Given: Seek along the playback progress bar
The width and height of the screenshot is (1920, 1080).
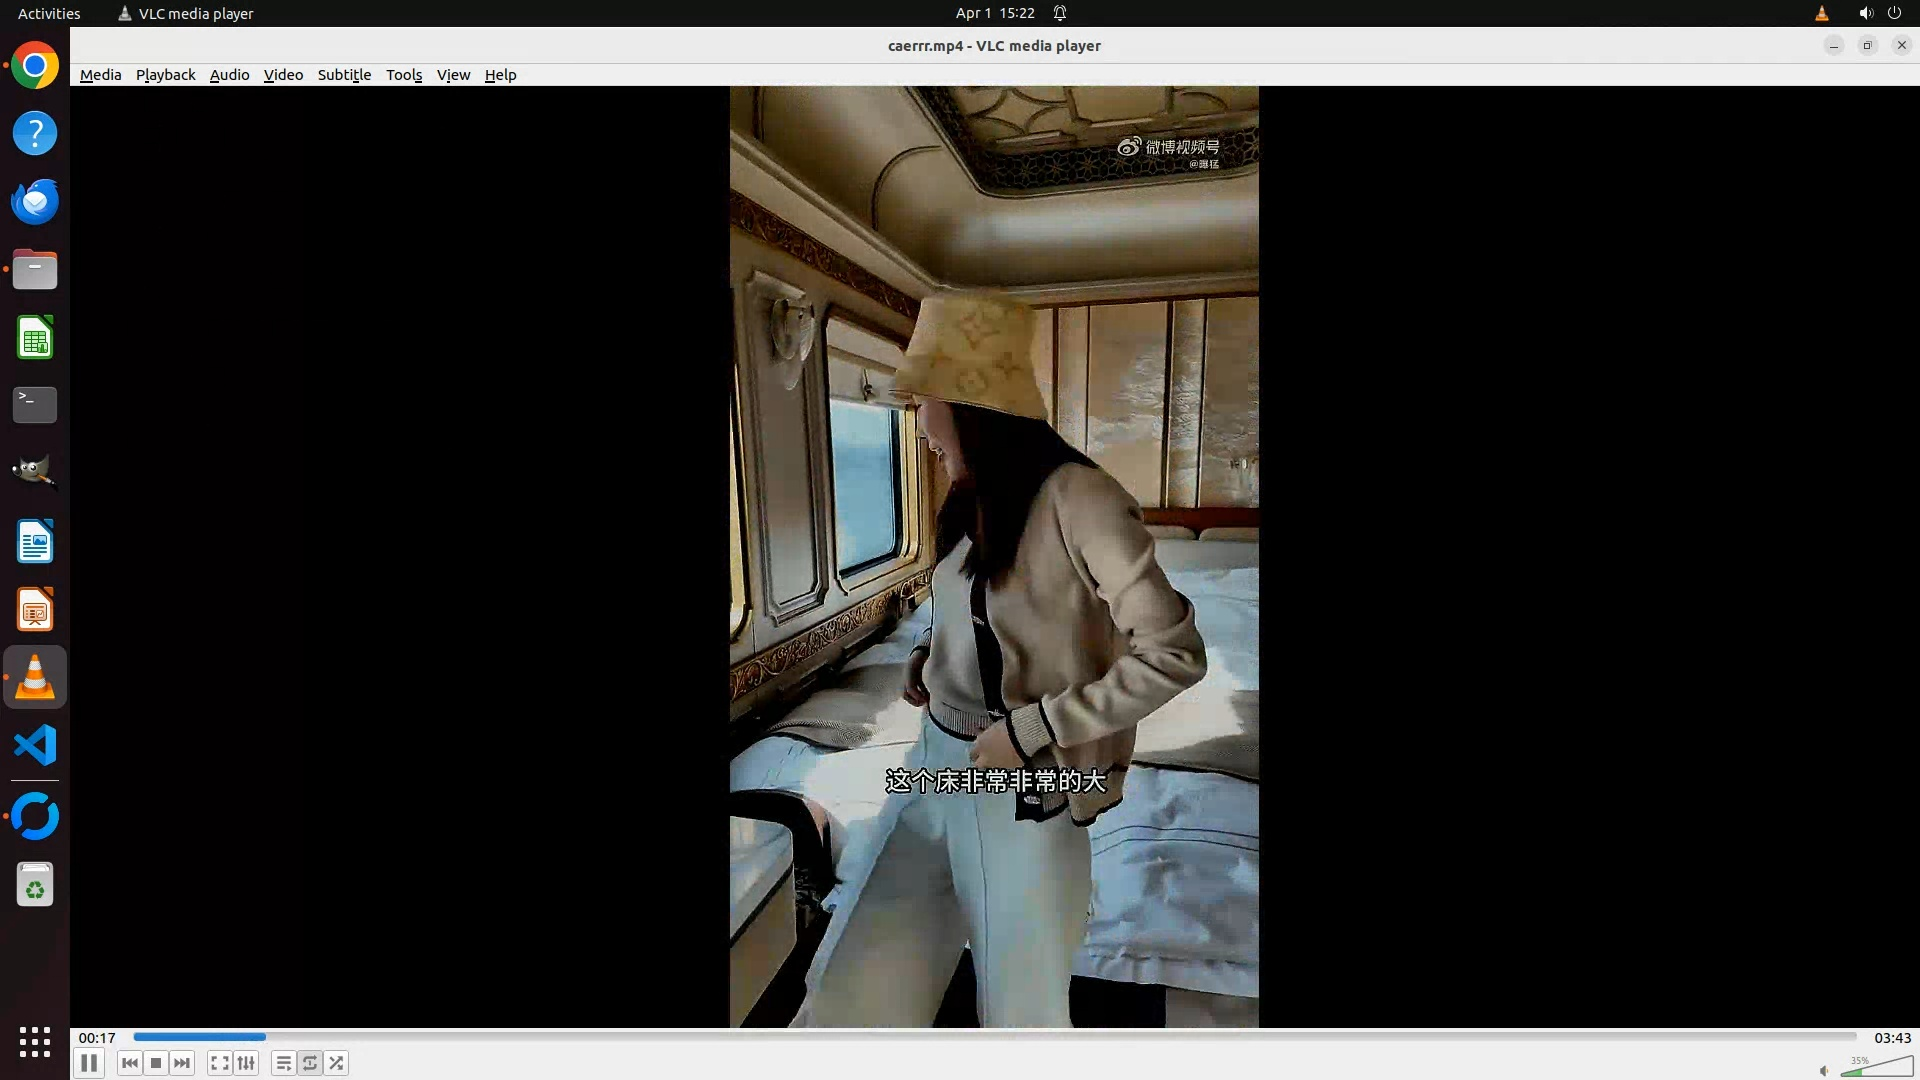Looking at the screenshot, I should pos(994,1037).
